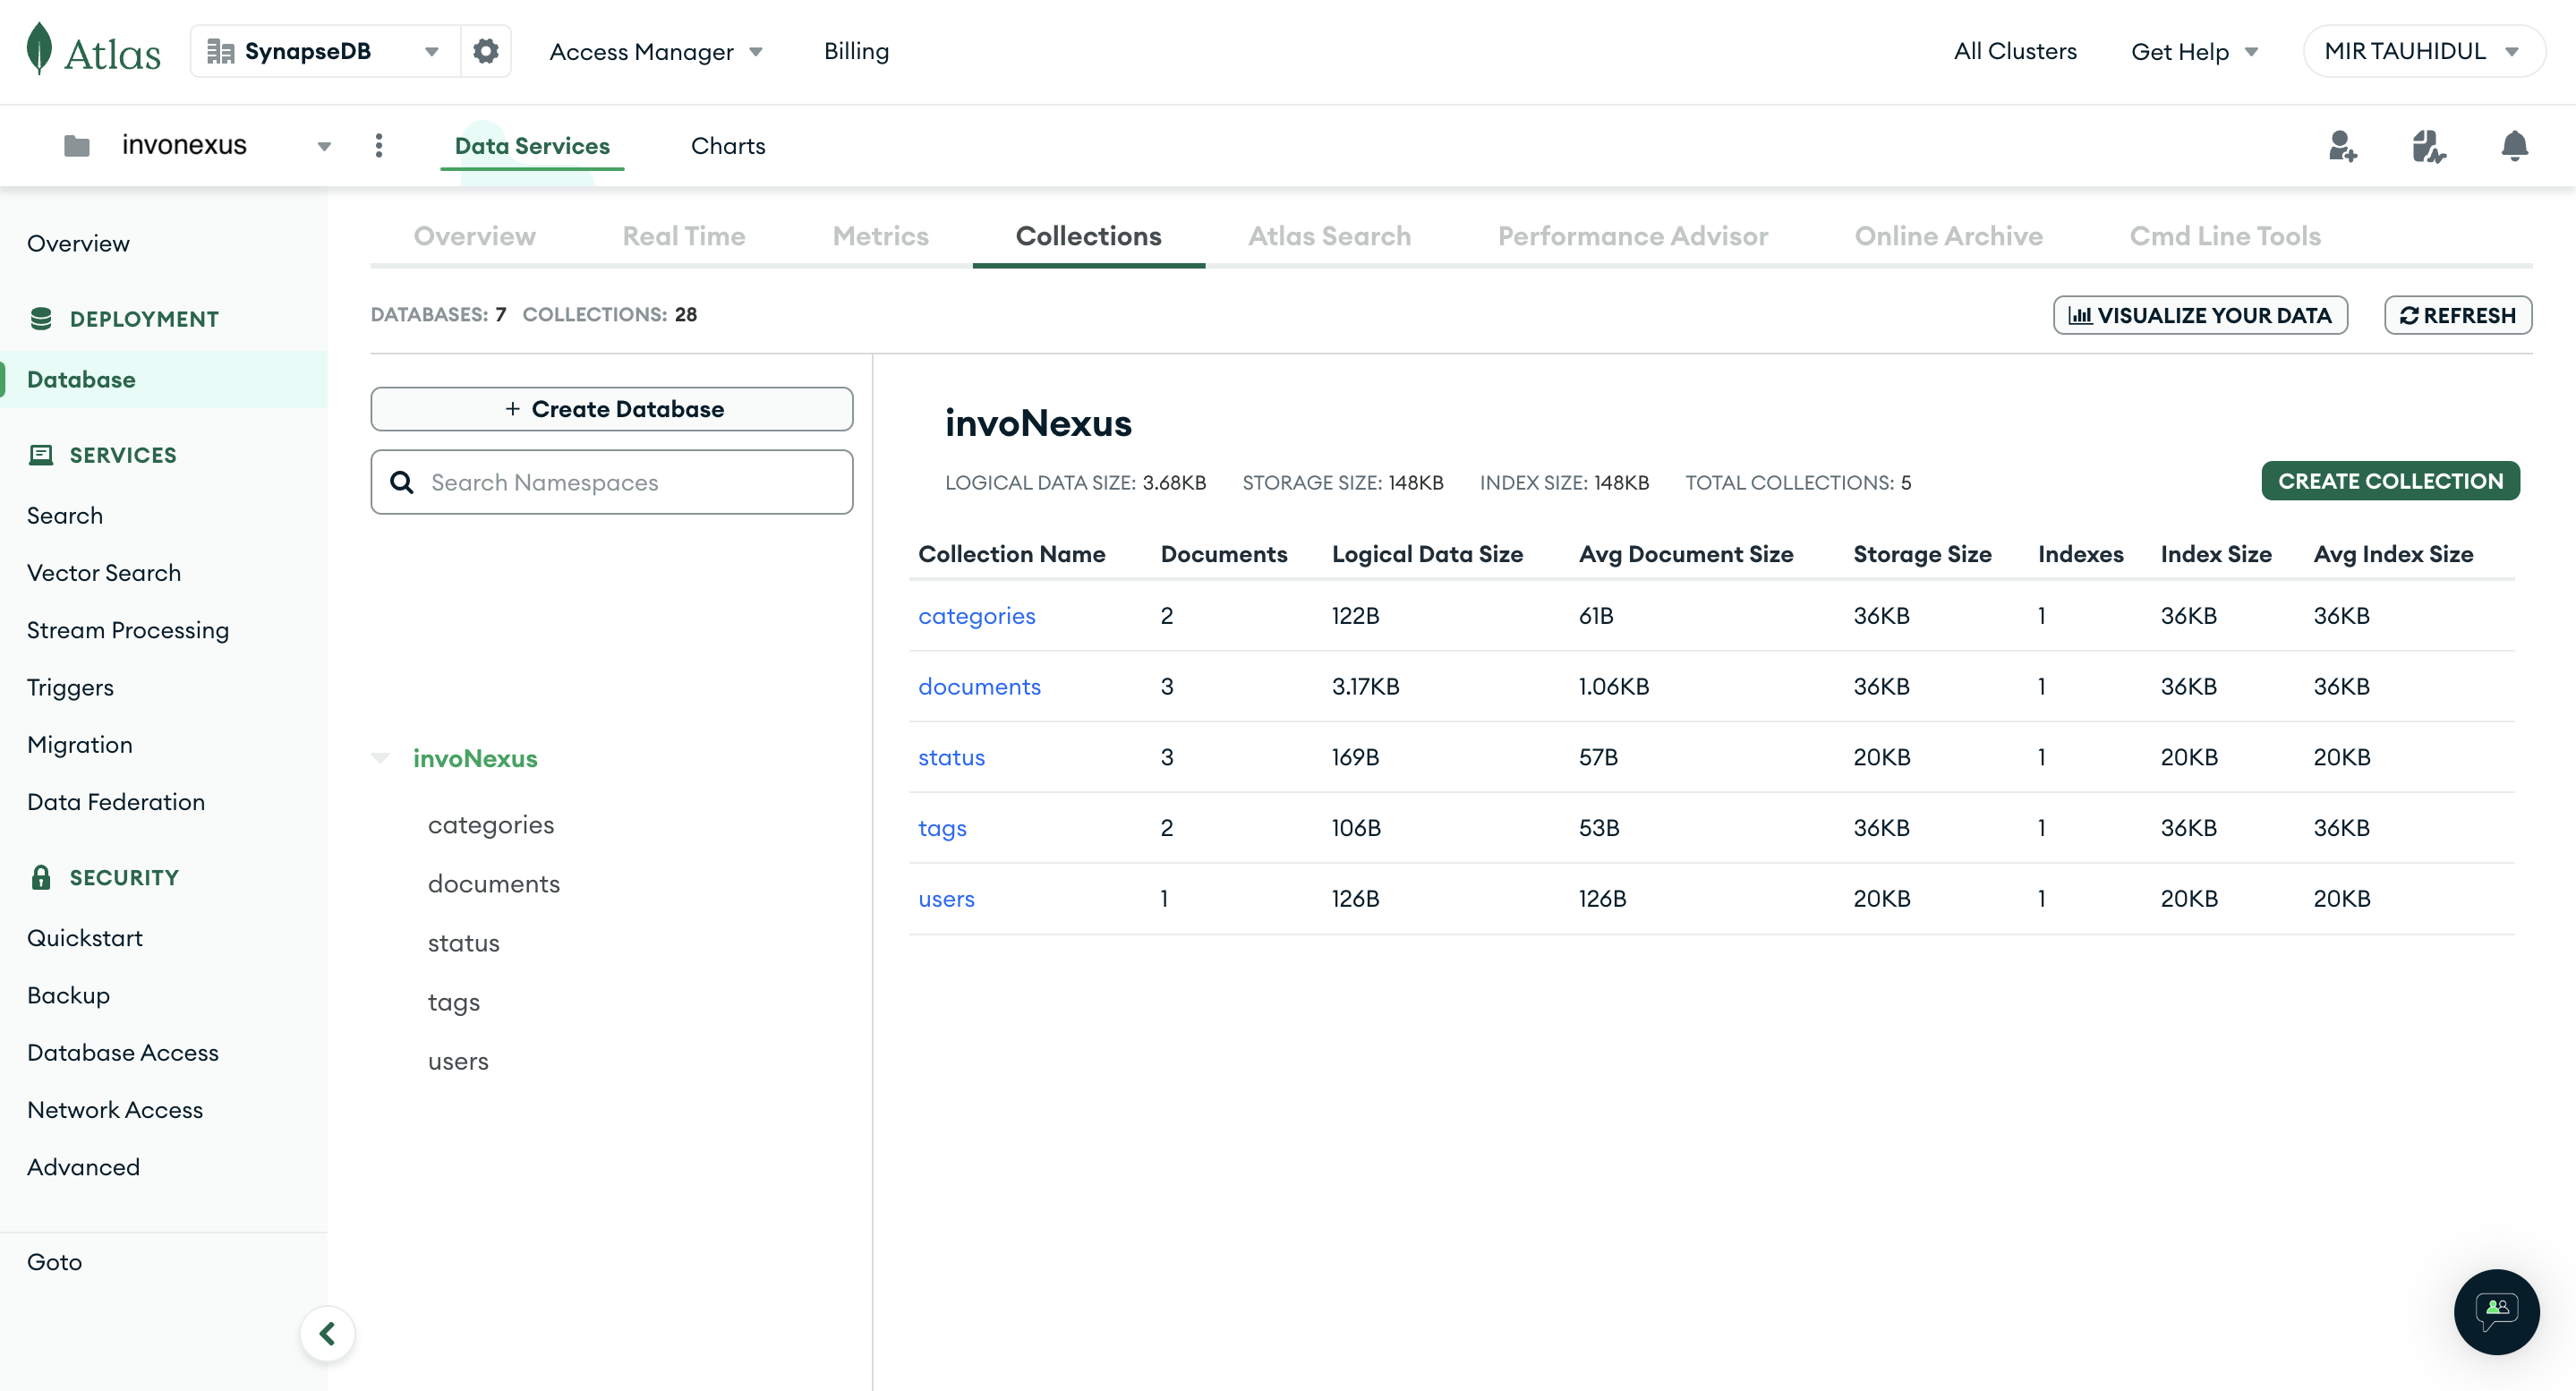2576x1391 pixels.
Task: Switch to the Data Services tab
Action: click(x=532, y=146)
